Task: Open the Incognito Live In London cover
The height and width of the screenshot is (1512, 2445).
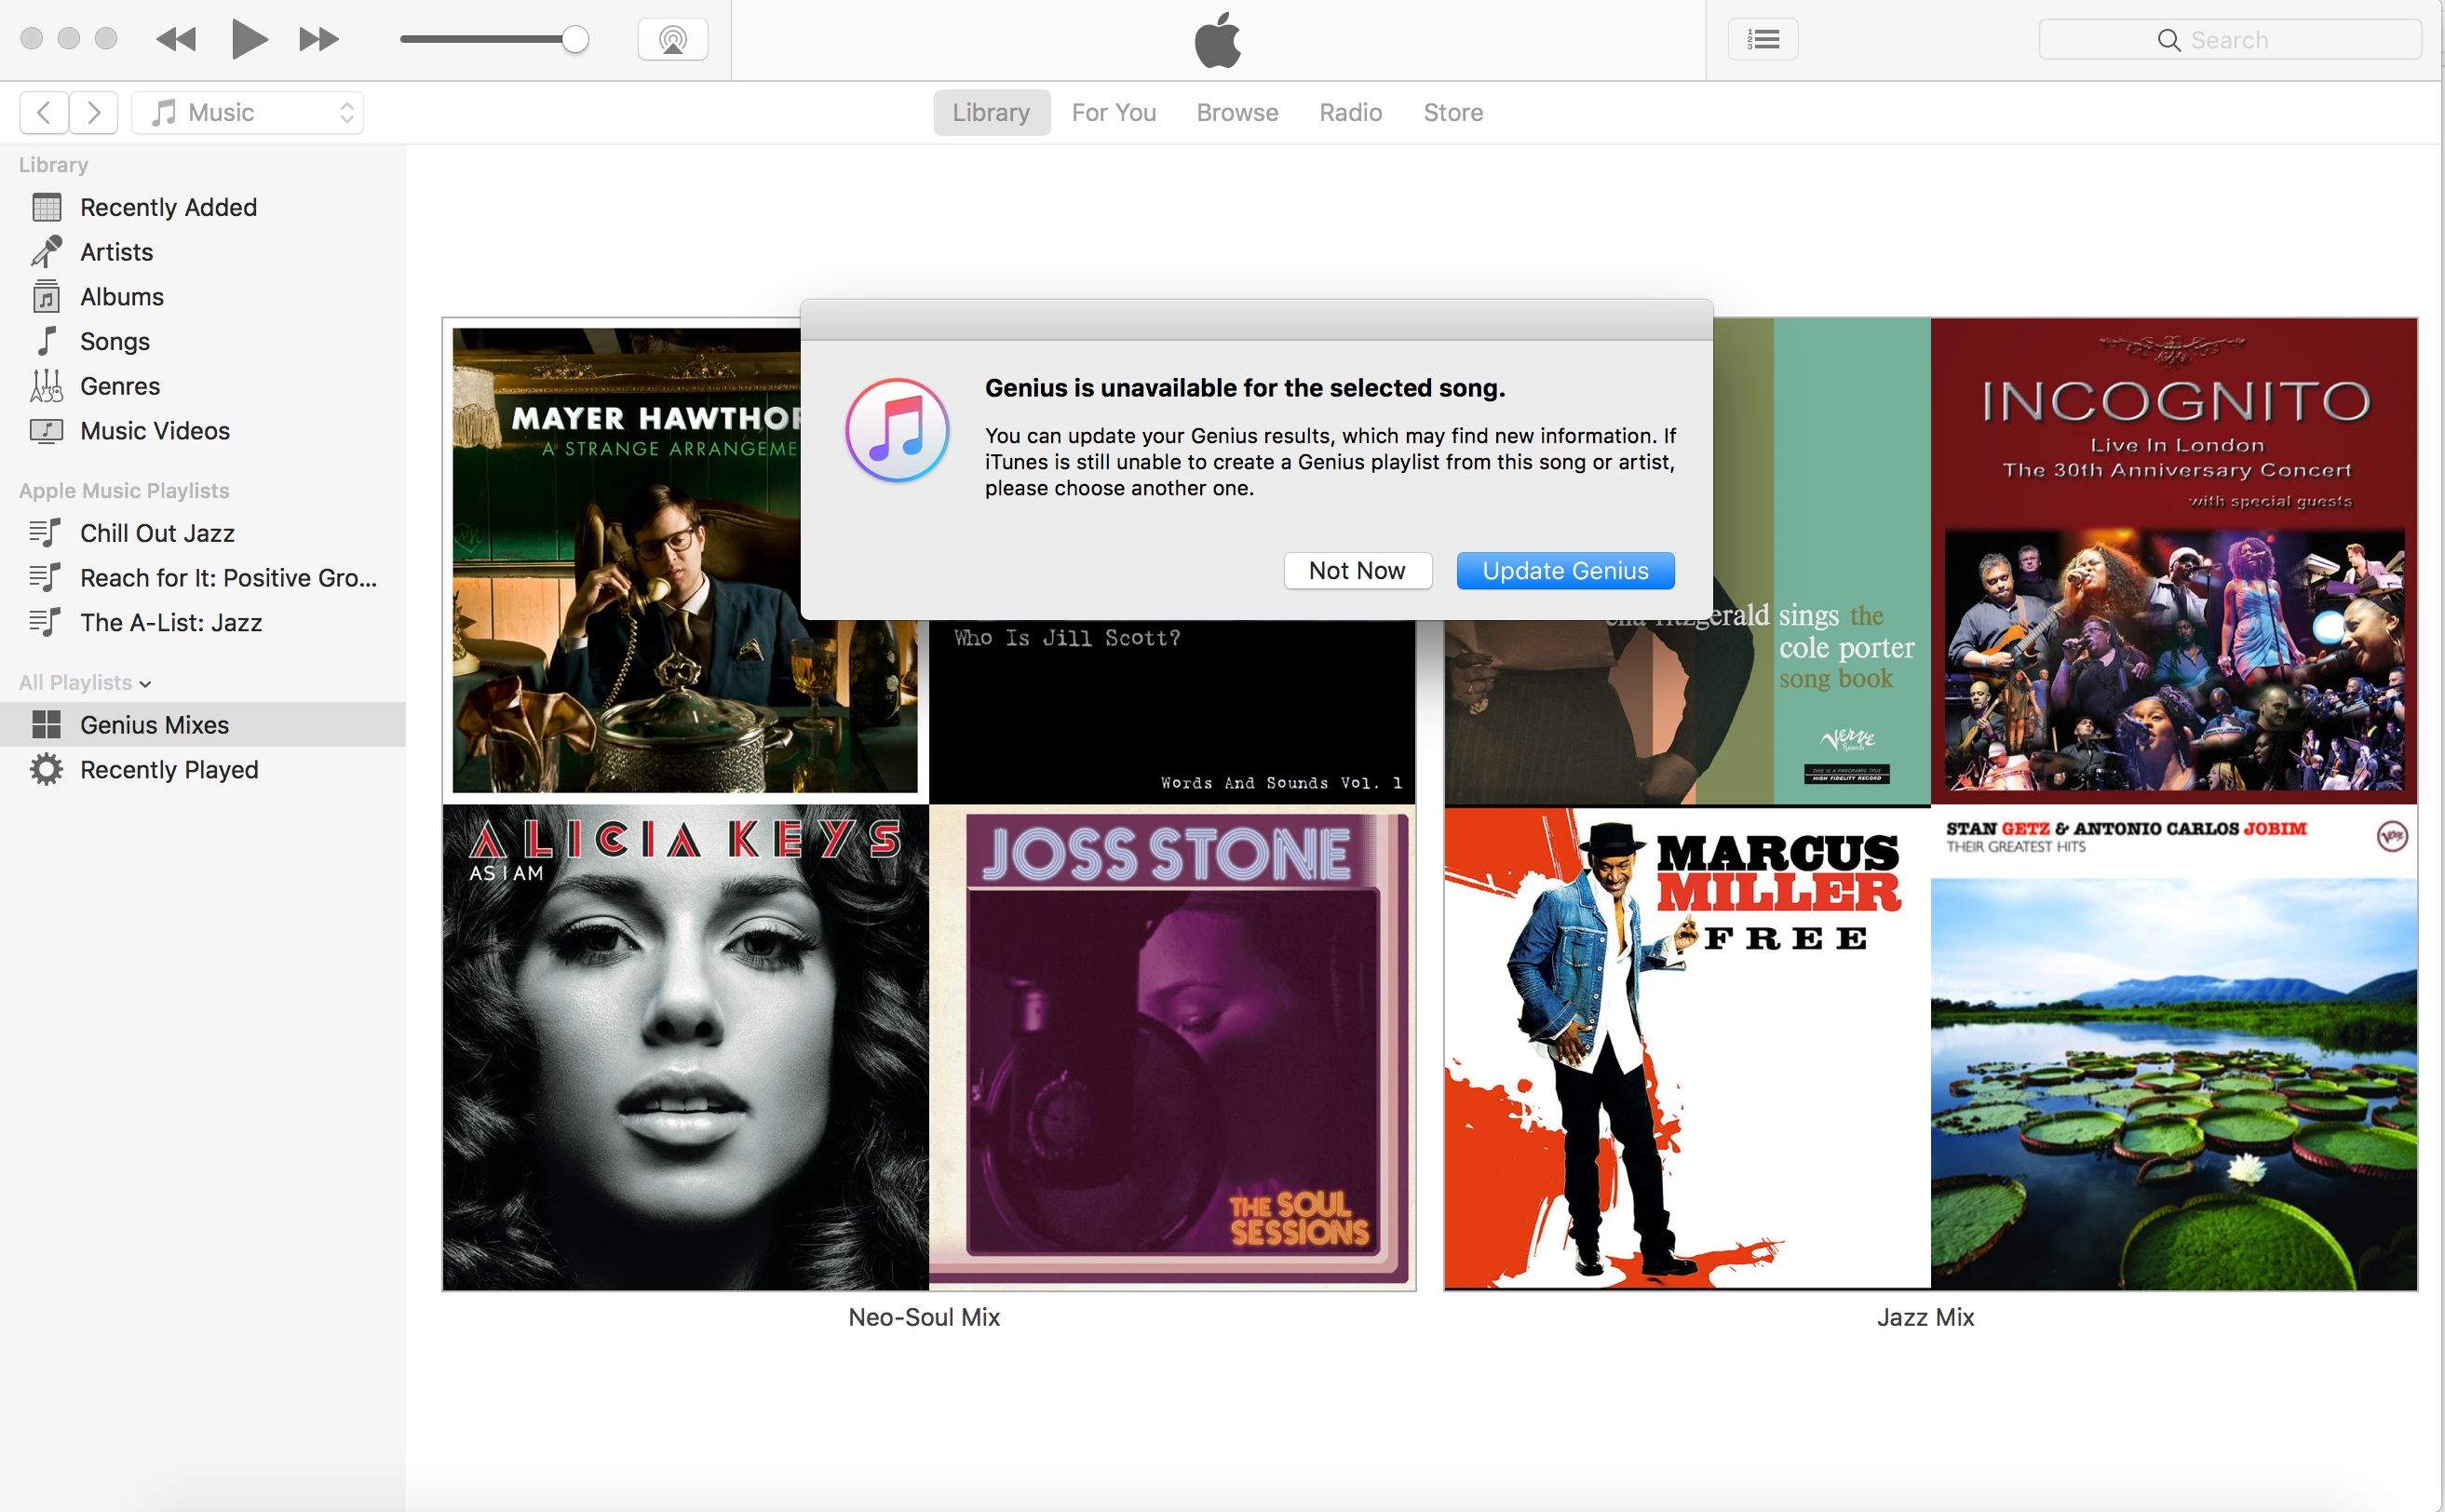Action: [x=2174, y=561]
